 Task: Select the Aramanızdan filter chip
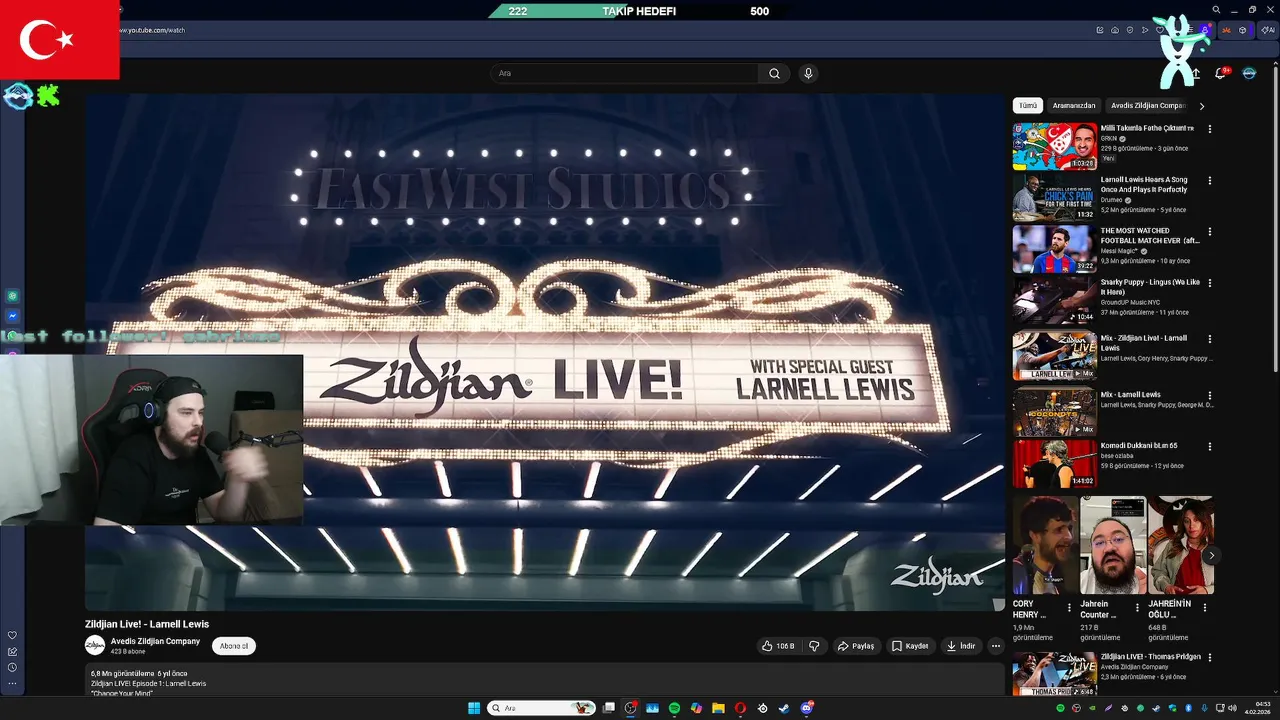click(x=1074, y=105)
